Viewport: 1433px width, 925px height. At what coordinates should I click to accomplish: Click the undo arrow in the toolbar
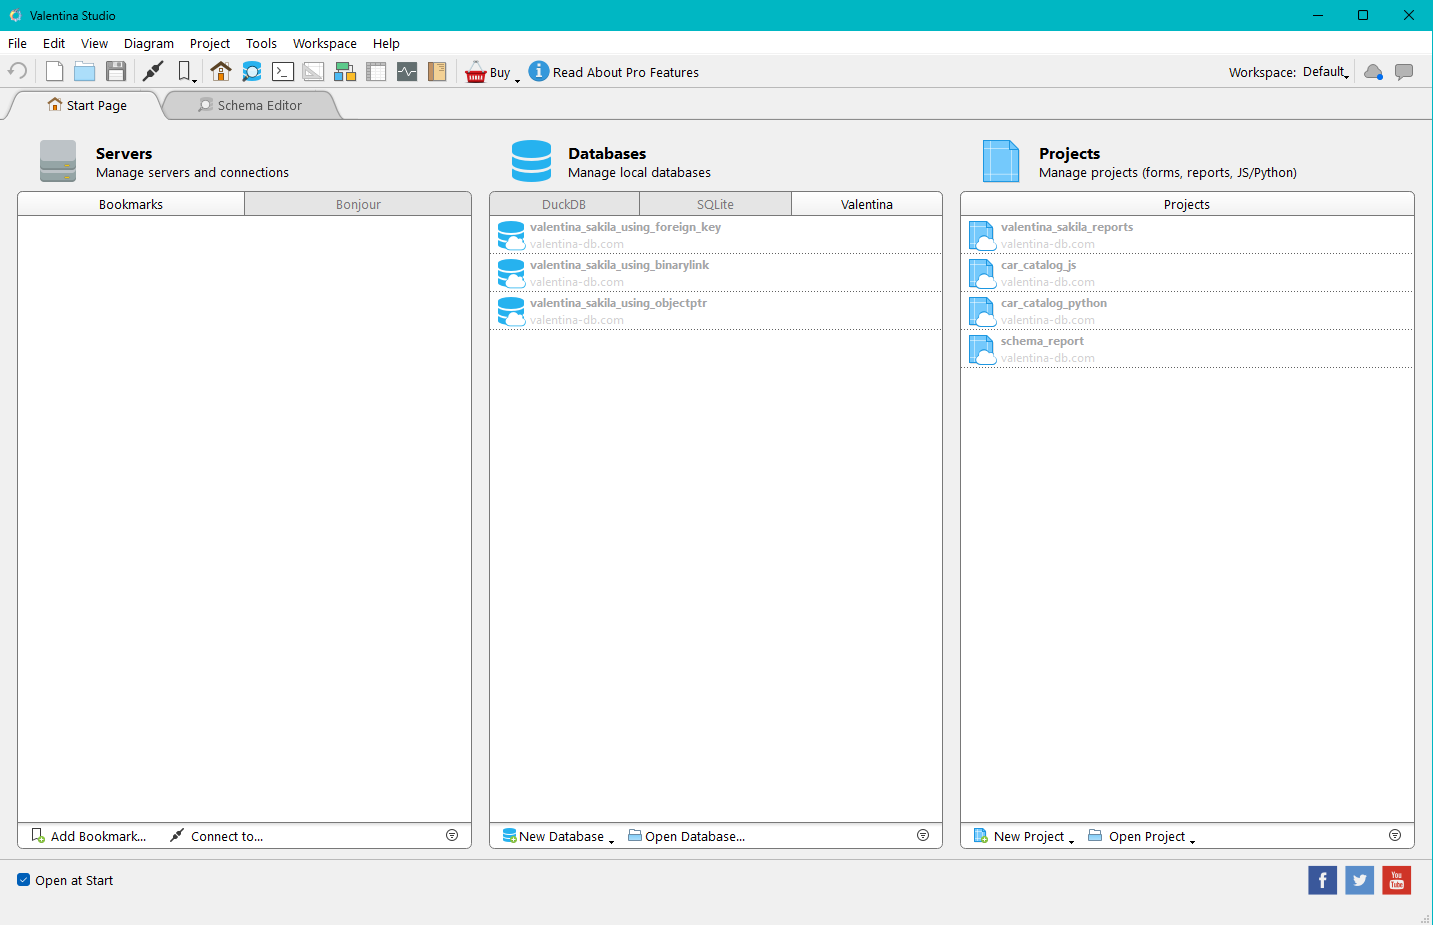point(17,71)
